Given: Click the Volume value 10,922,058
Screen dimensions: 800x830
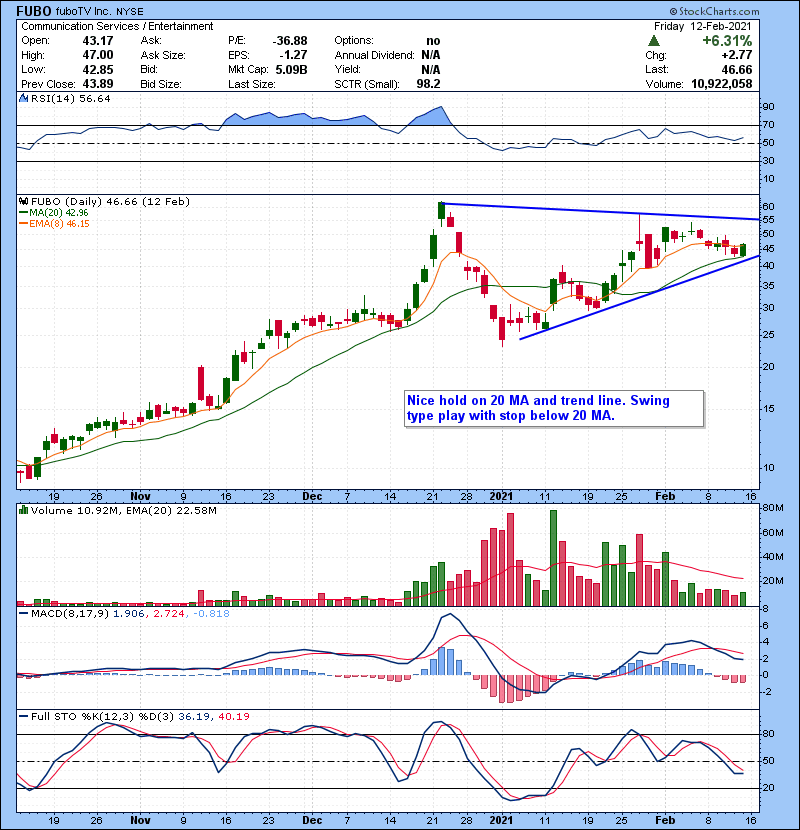Looking at the screenshot, I should point(722,84).
